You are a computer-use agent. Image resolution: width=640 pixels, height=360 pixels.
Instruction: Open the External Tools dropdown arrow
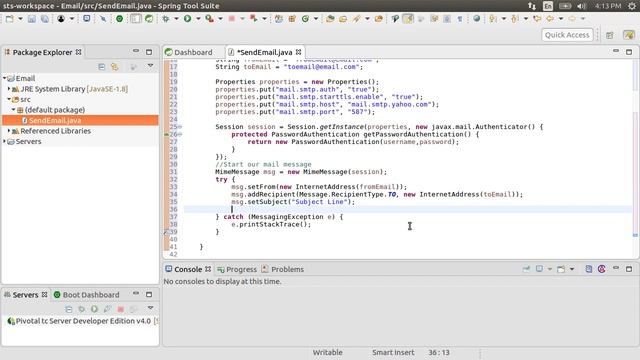pyautogui.click(x=220, y=19)
